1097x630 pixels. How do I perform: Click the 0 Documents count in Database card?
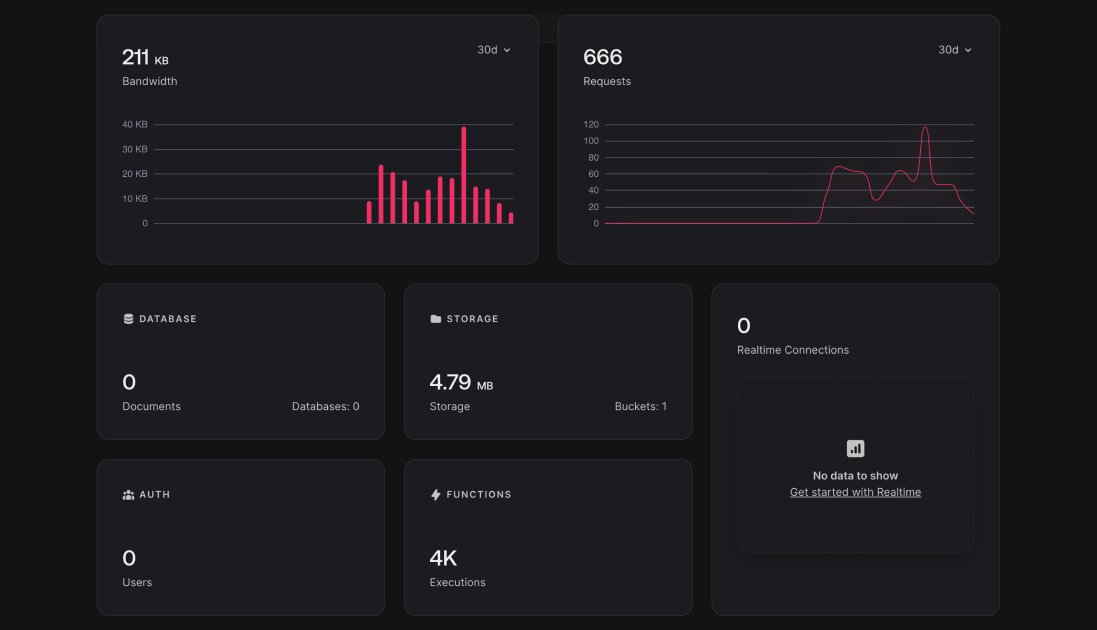coord(129,382)
